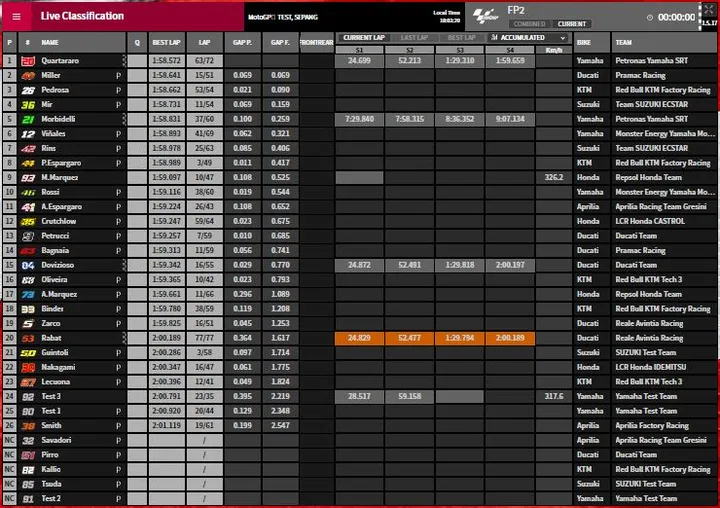The image size is (720, 508).
Task: Select the Smith rider row name
Action: [x=51, y=426]
